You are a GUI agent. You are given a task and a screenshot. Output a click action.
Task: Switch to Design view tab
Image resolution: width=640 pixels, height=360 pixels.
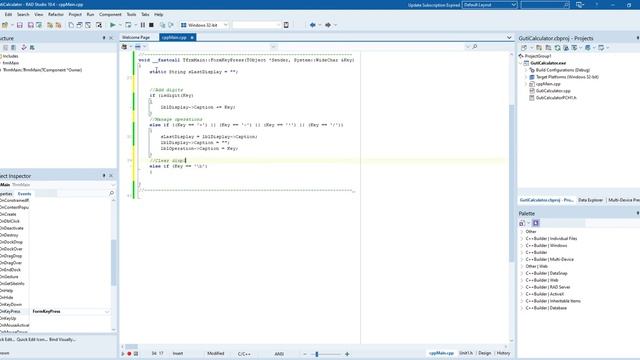(484, 353)
